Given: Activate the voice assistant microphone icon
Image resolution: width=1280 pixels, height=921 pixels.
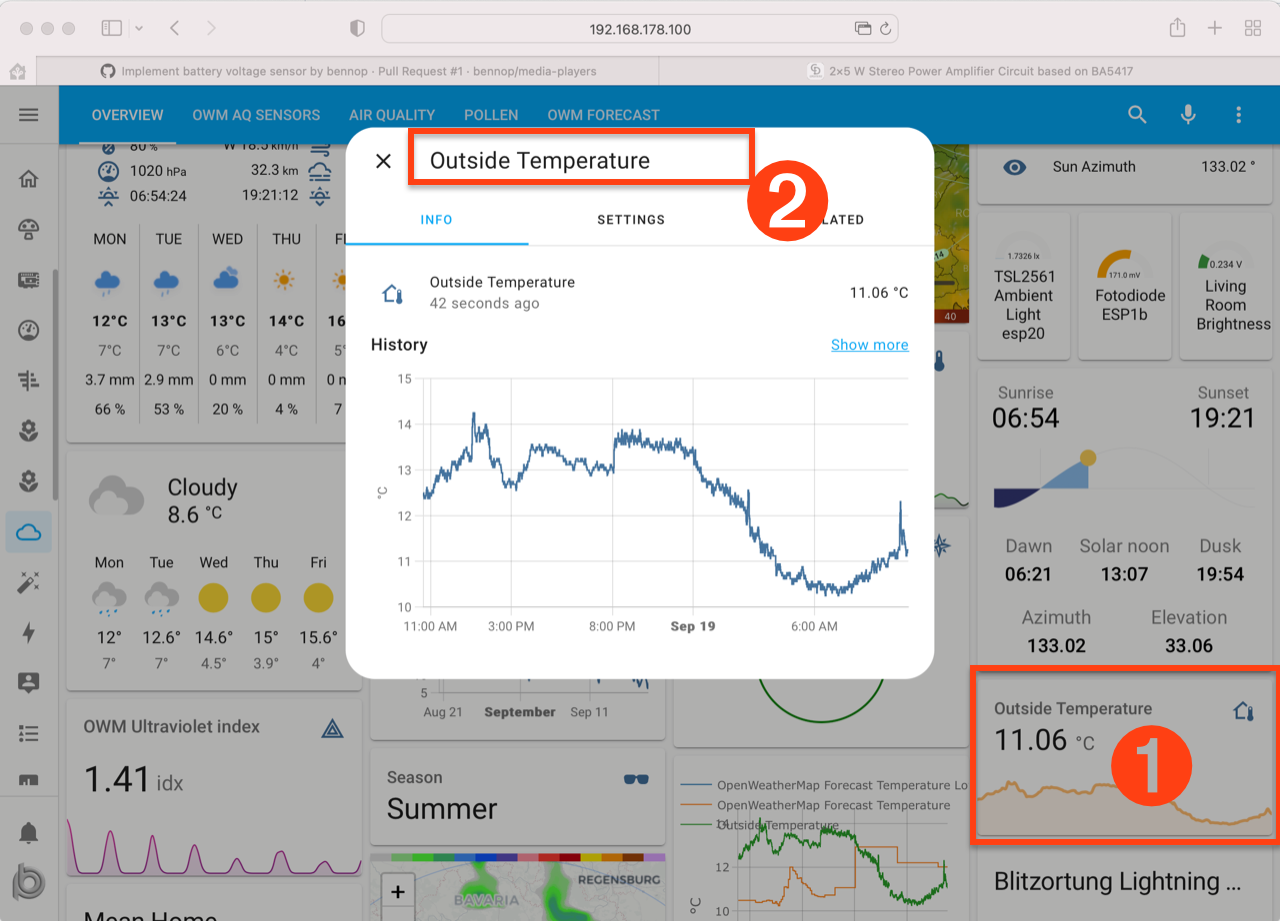Looking at the screenshot, I should [x=1188, y=114].
